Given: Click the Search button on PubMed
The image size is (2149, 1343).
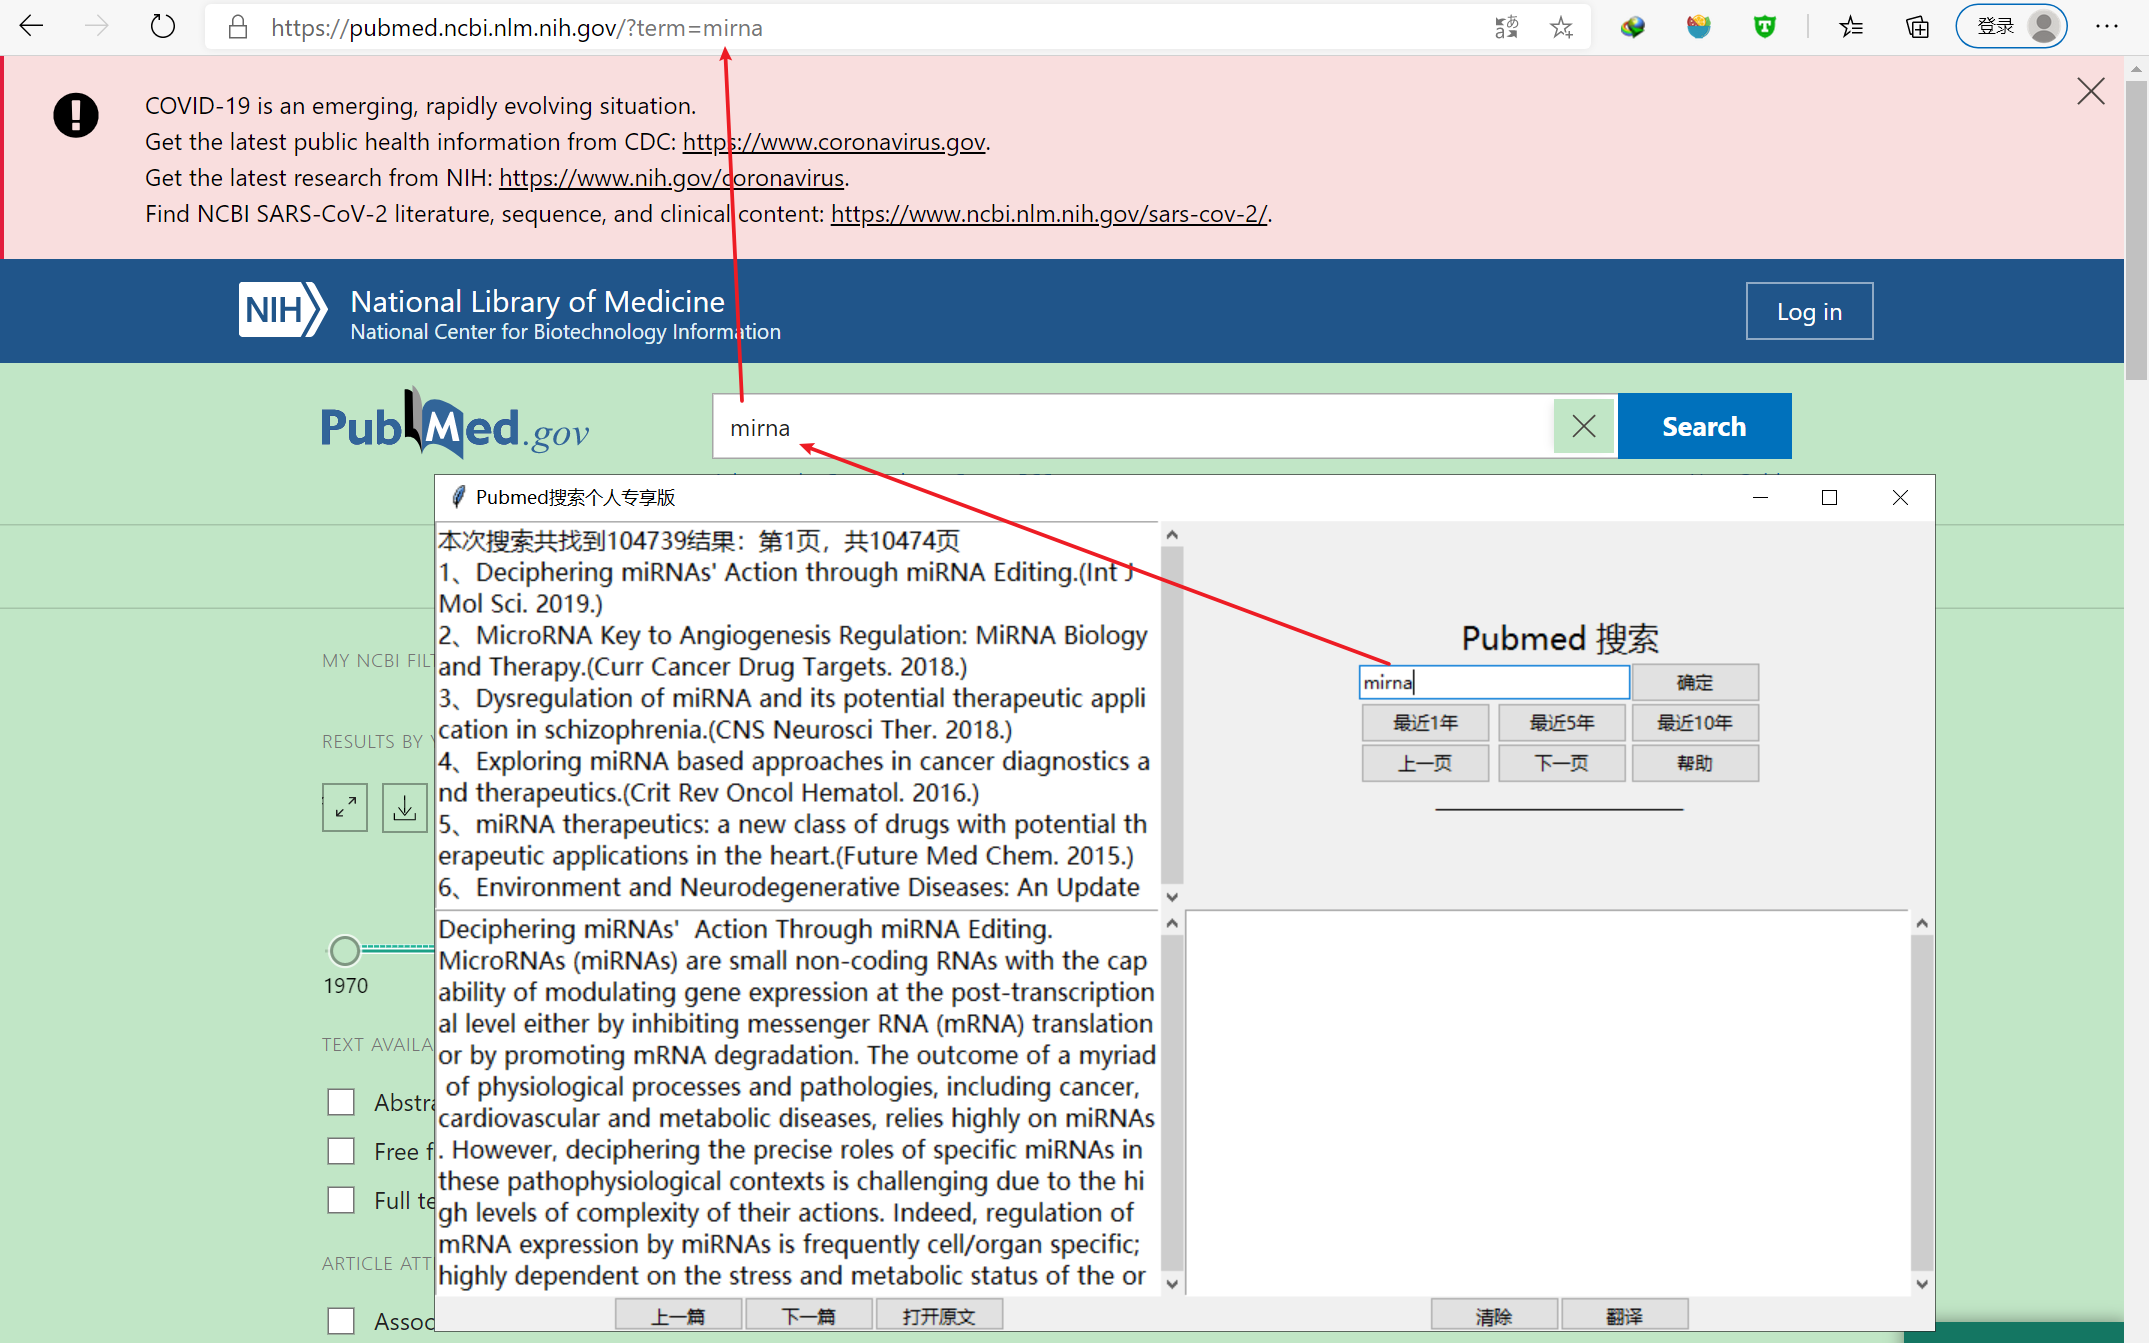Looking at the screenshot, I should pyautogui.click(x=1704, y=426).
